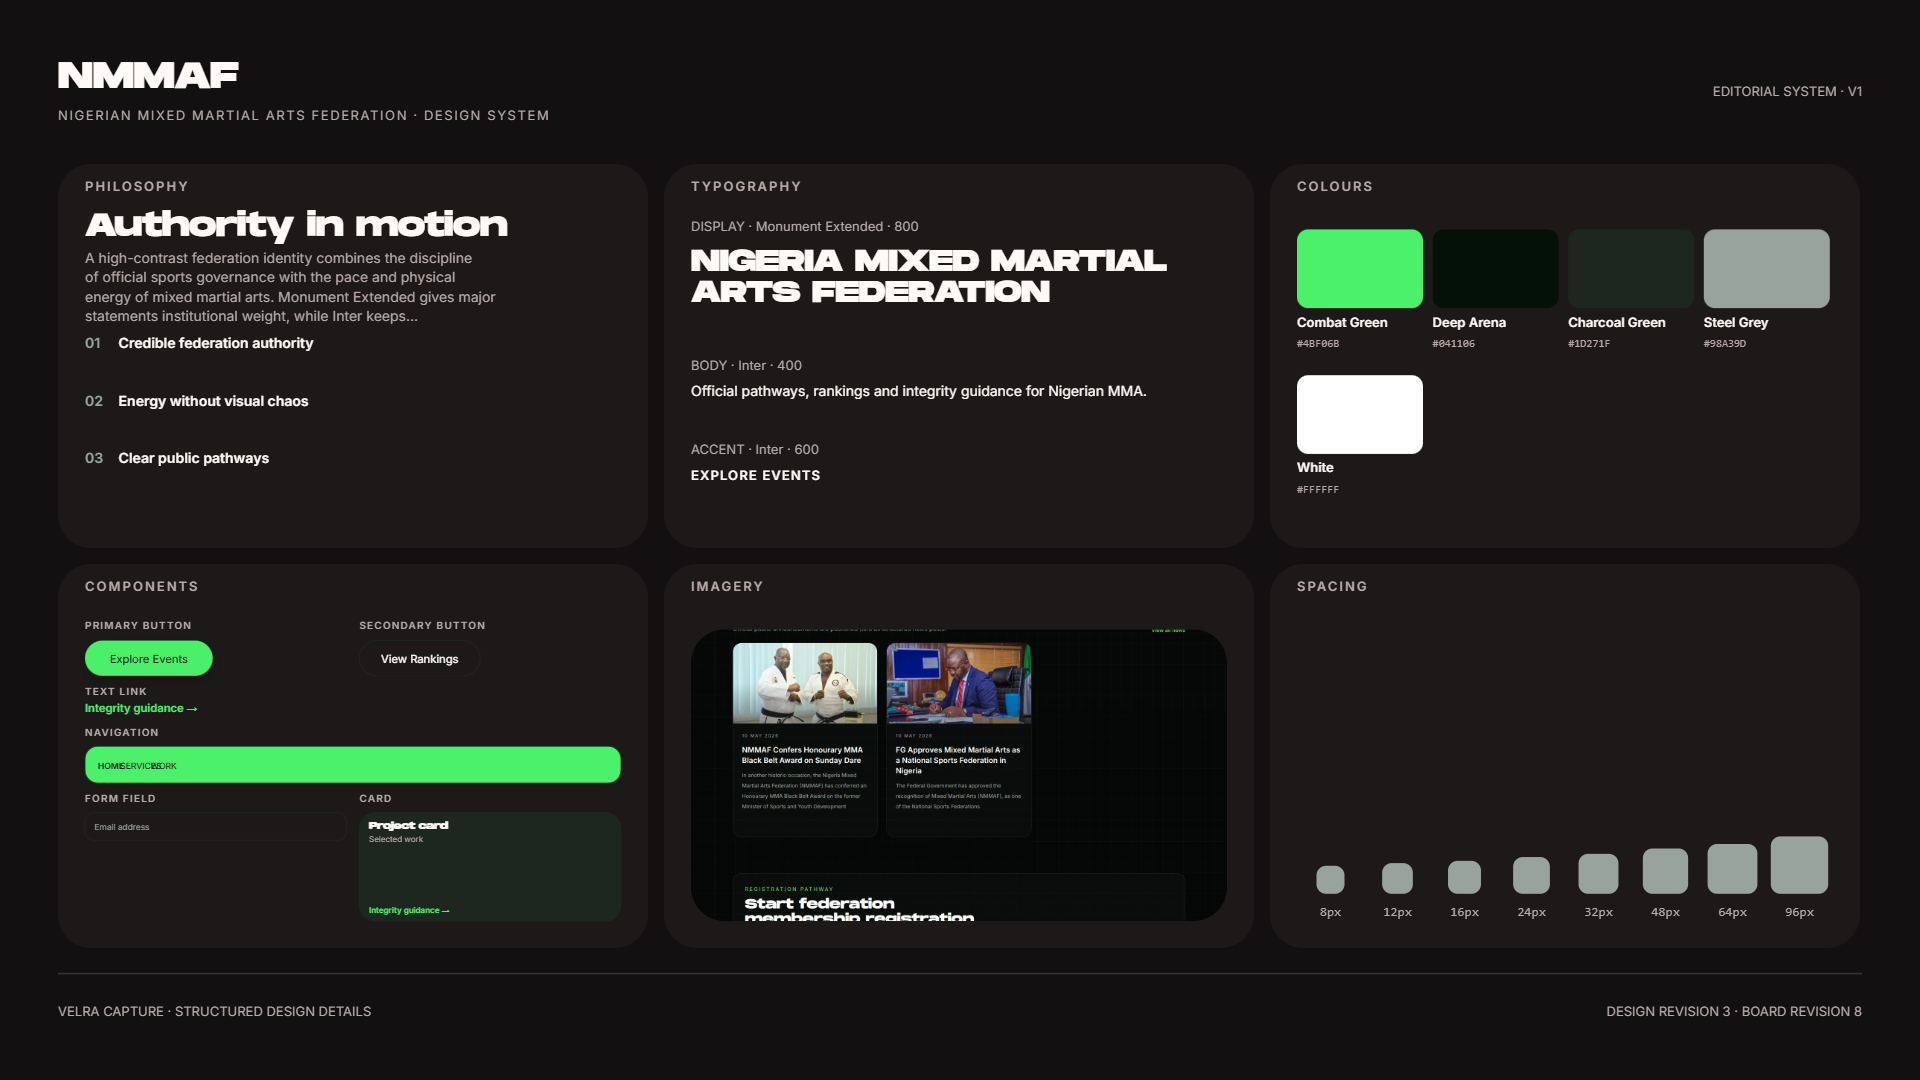Select the #1D271F hex code

[x=1589, y=344]
